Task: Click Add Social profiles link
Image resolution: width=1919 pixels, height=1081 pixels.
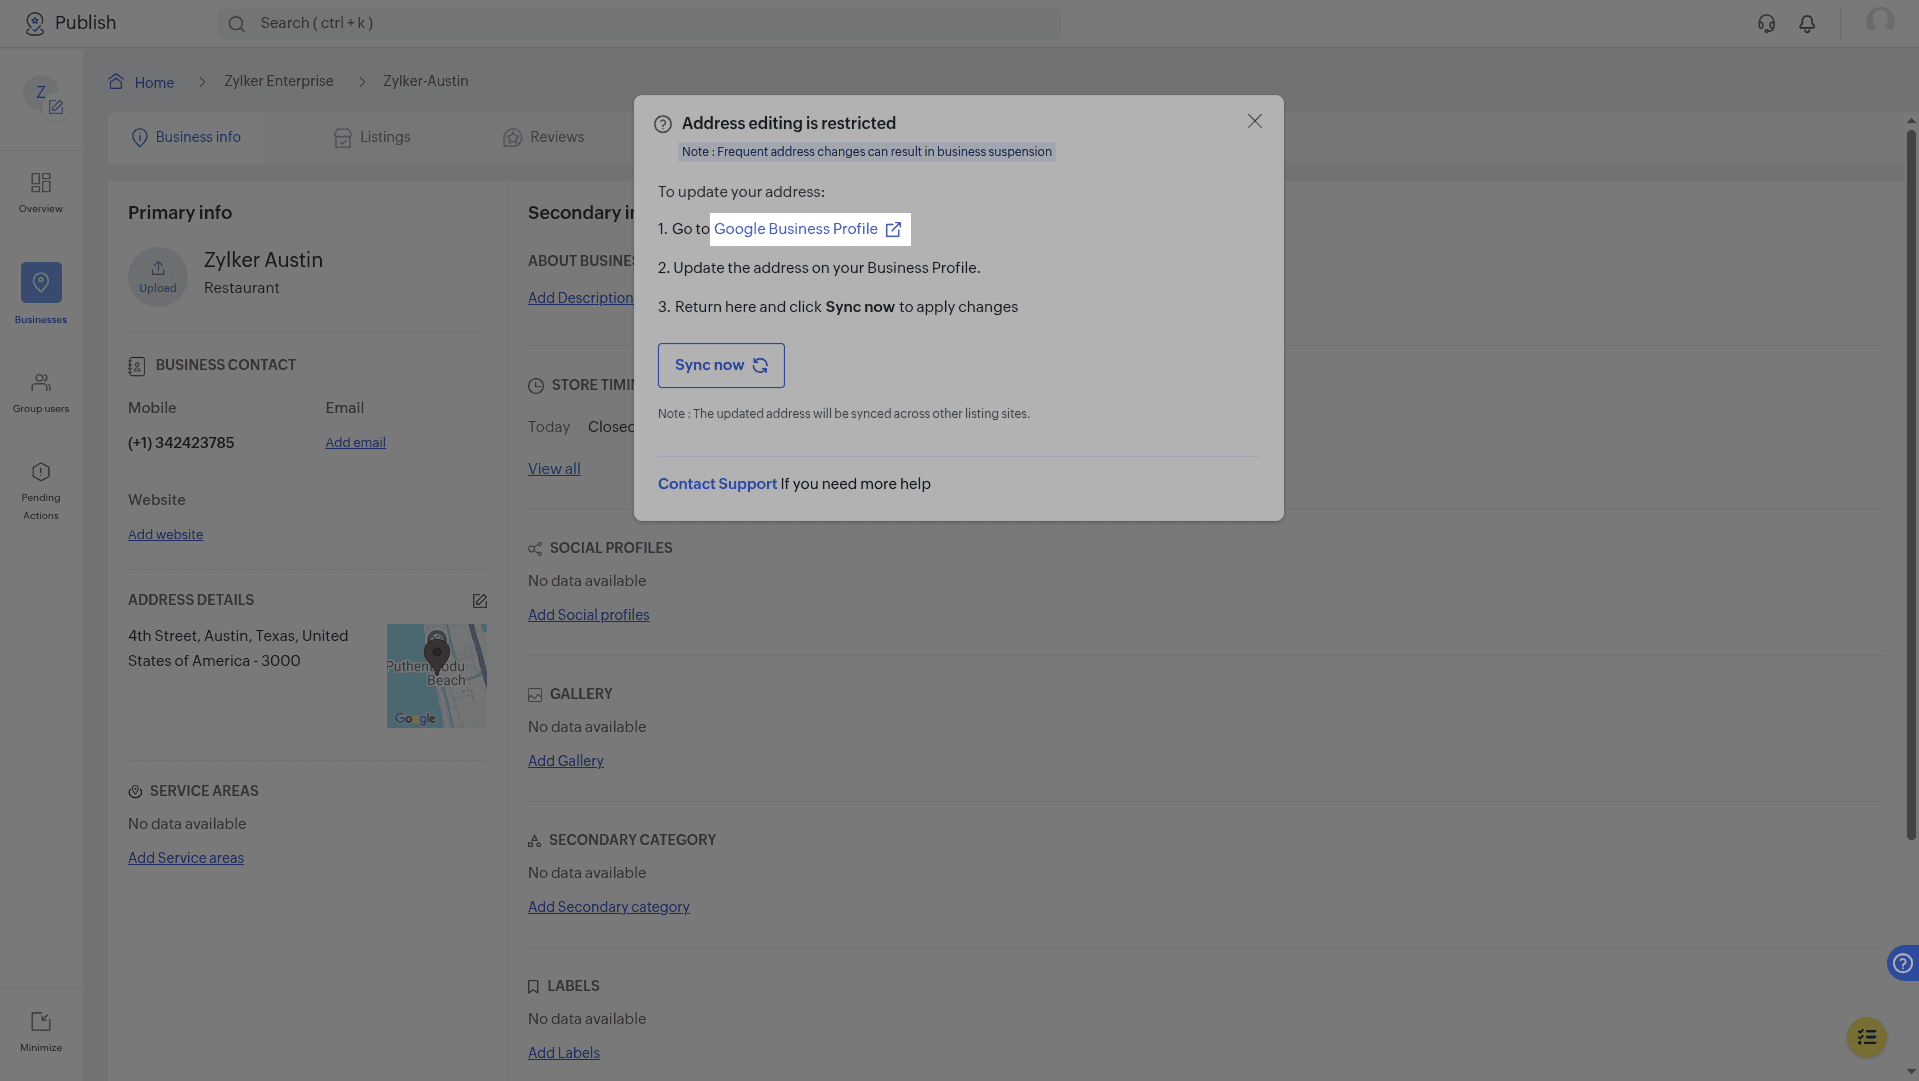Action: [x=588, y=615]
